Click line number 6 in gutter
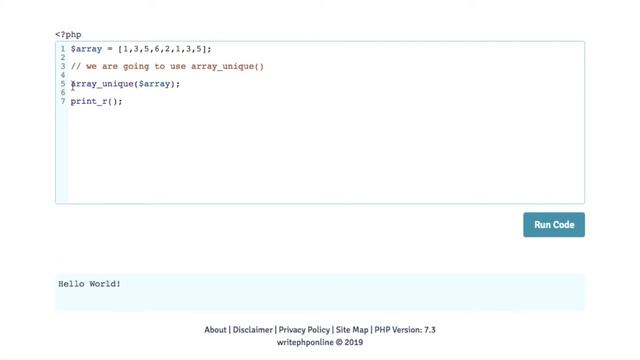Viewport: 640px width, 360px height. [x=63, y=93]
